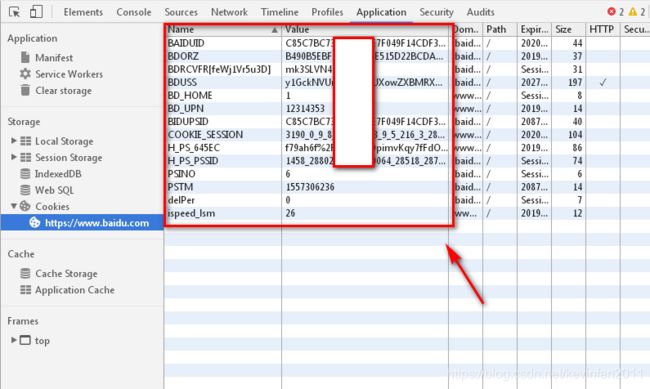
Task: Open Clear storage in sidebar
Action: [x=63, y=91]
